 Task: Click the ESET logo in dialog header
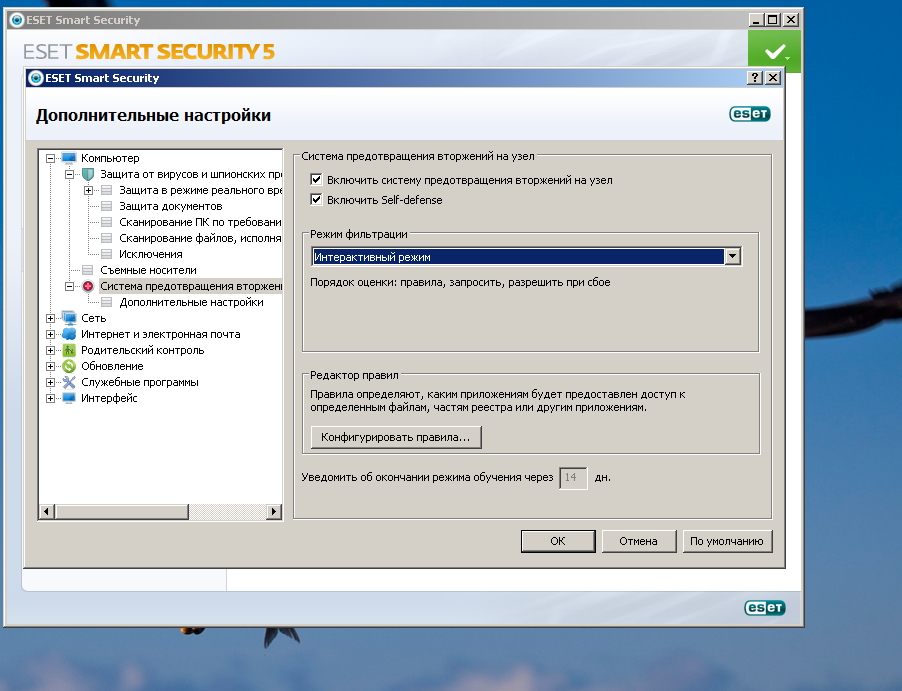coord(750,114)
